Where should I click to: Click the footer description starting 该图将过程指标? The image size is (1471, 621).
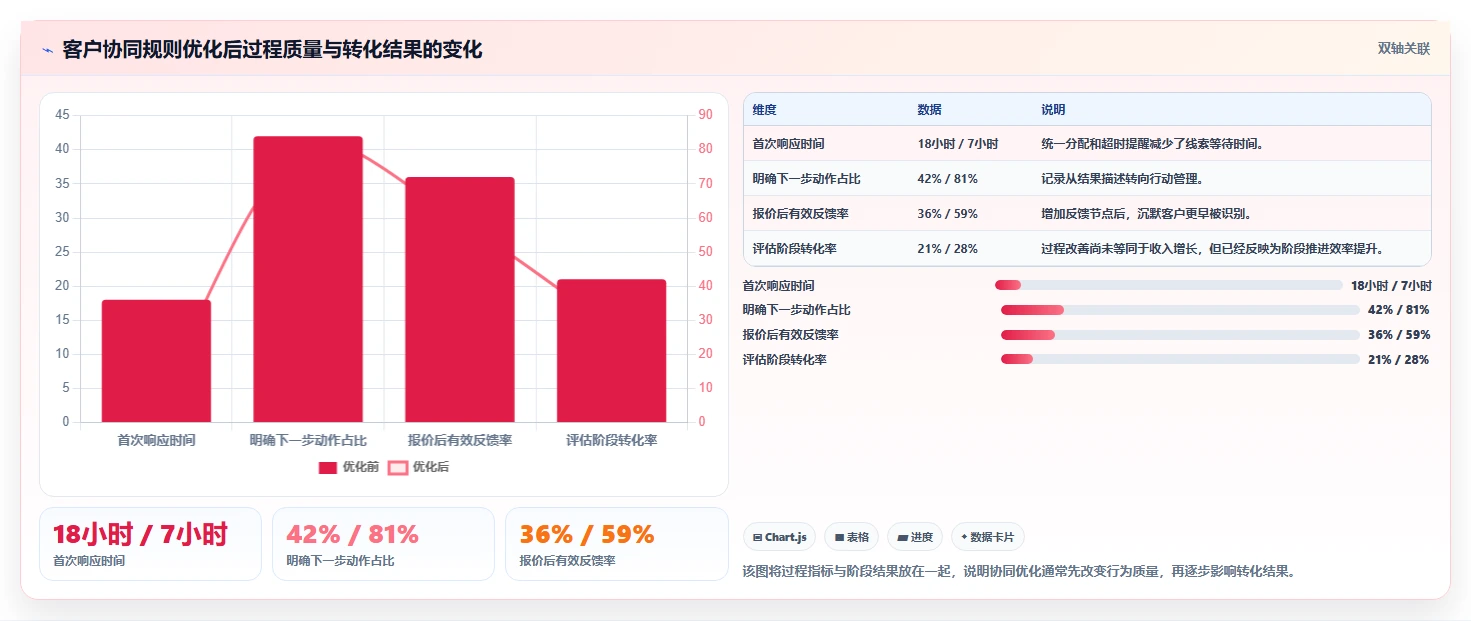(1020, 572)
